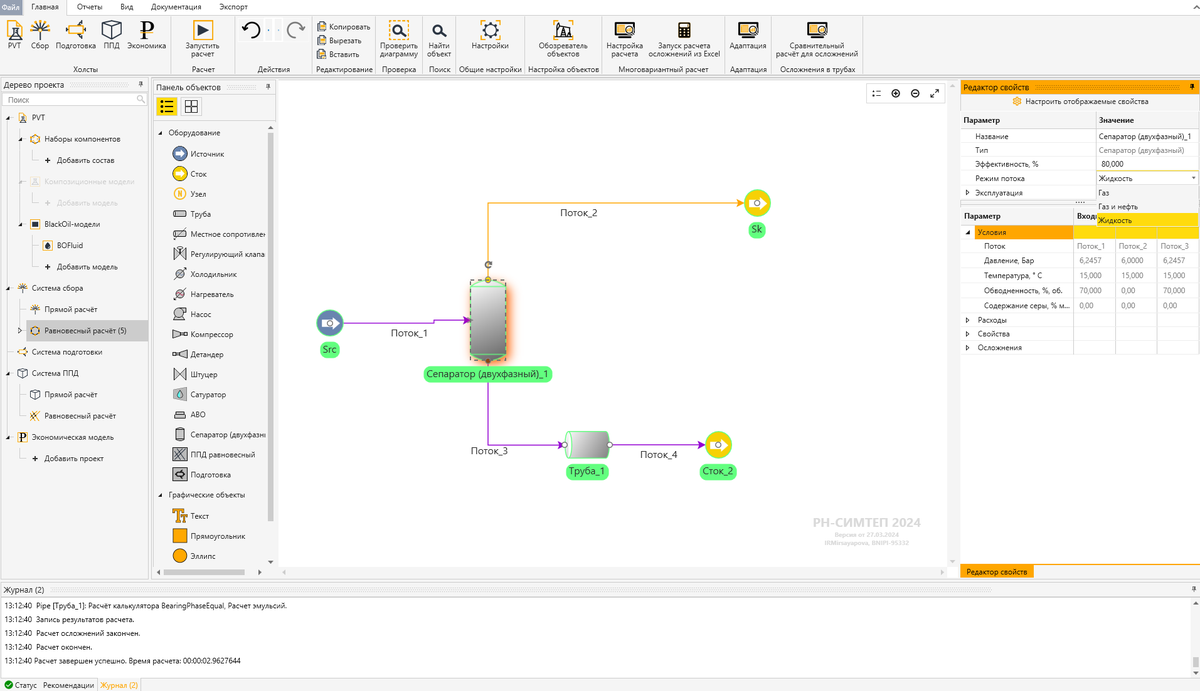1200x691 pixels.
Task: Open the PVT module icon
Action: (14, 35)
